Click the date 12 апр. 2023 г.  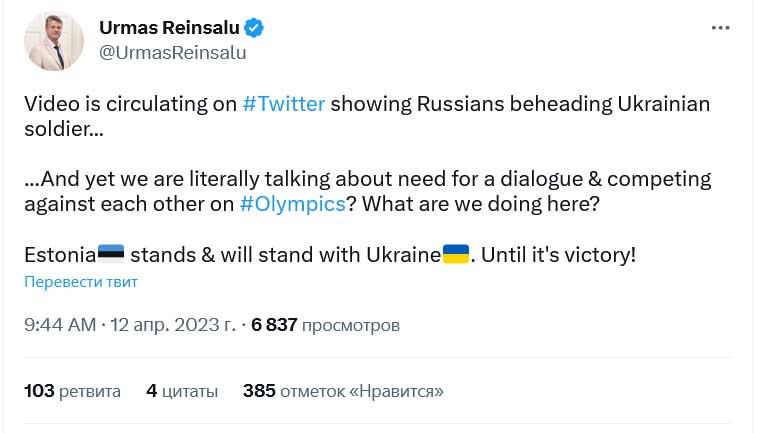click(175, 325)
